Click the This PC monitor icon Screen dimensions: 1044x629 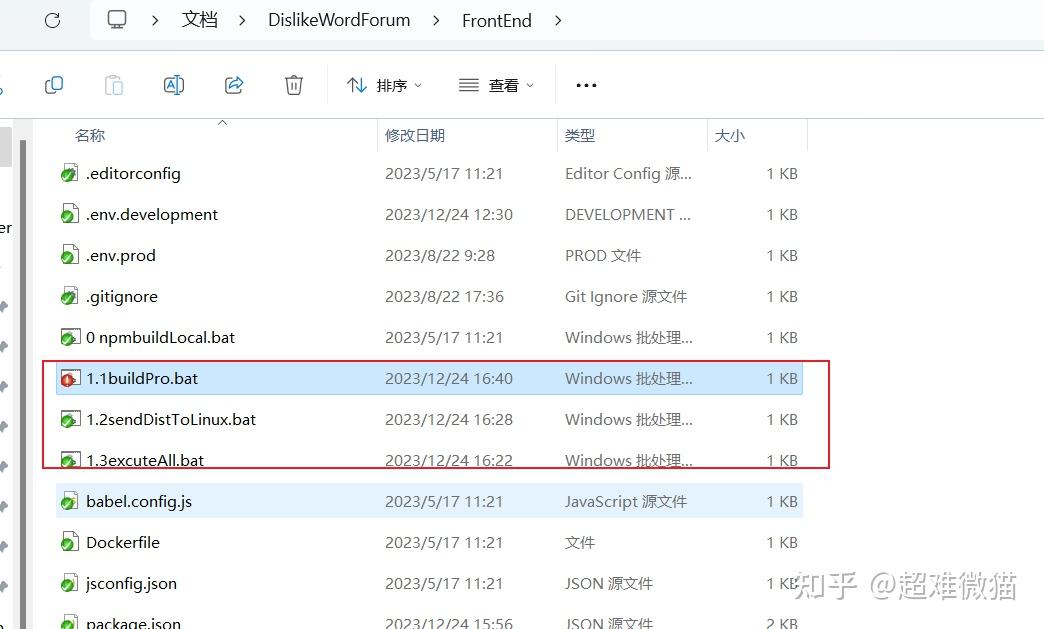pos(117,19)
